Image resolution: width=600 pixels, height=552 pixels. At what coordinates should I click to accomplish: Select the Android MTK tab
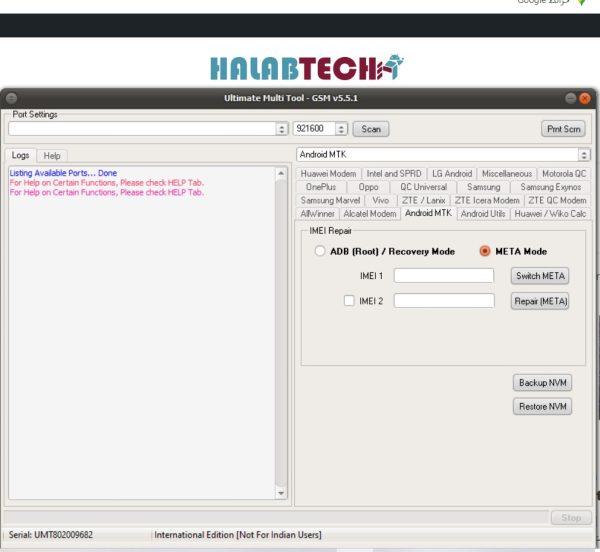[x=428, y=213]
